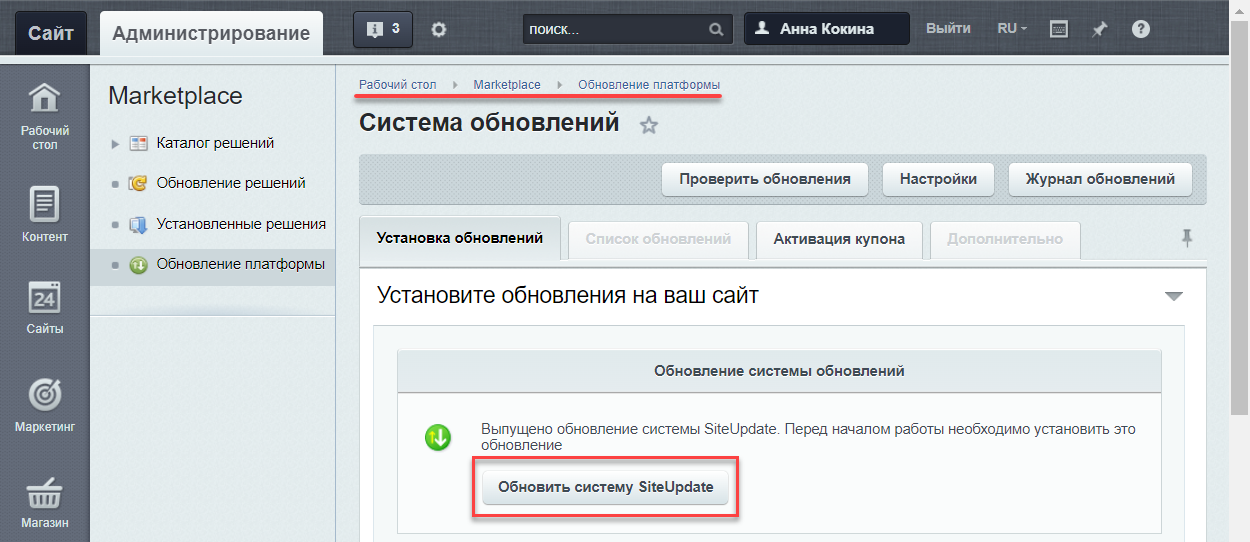Screen dimensions: 1250x542
Task: Select the Список обновлений tab
Action: click(658, 240)
